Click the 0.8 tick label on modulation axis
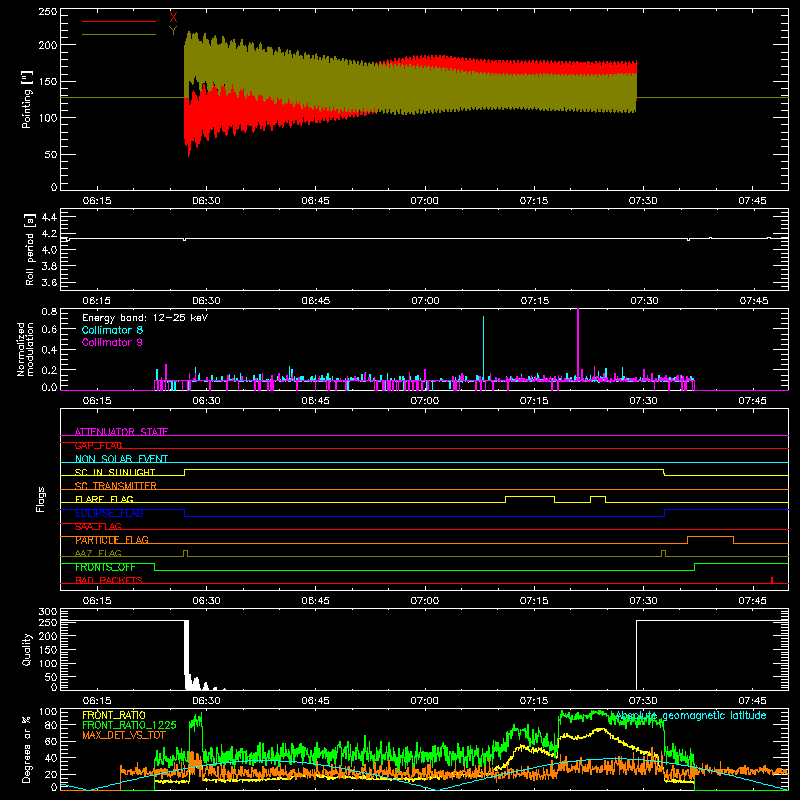Viewport: 800px width, 800px height. click(49, 312)
